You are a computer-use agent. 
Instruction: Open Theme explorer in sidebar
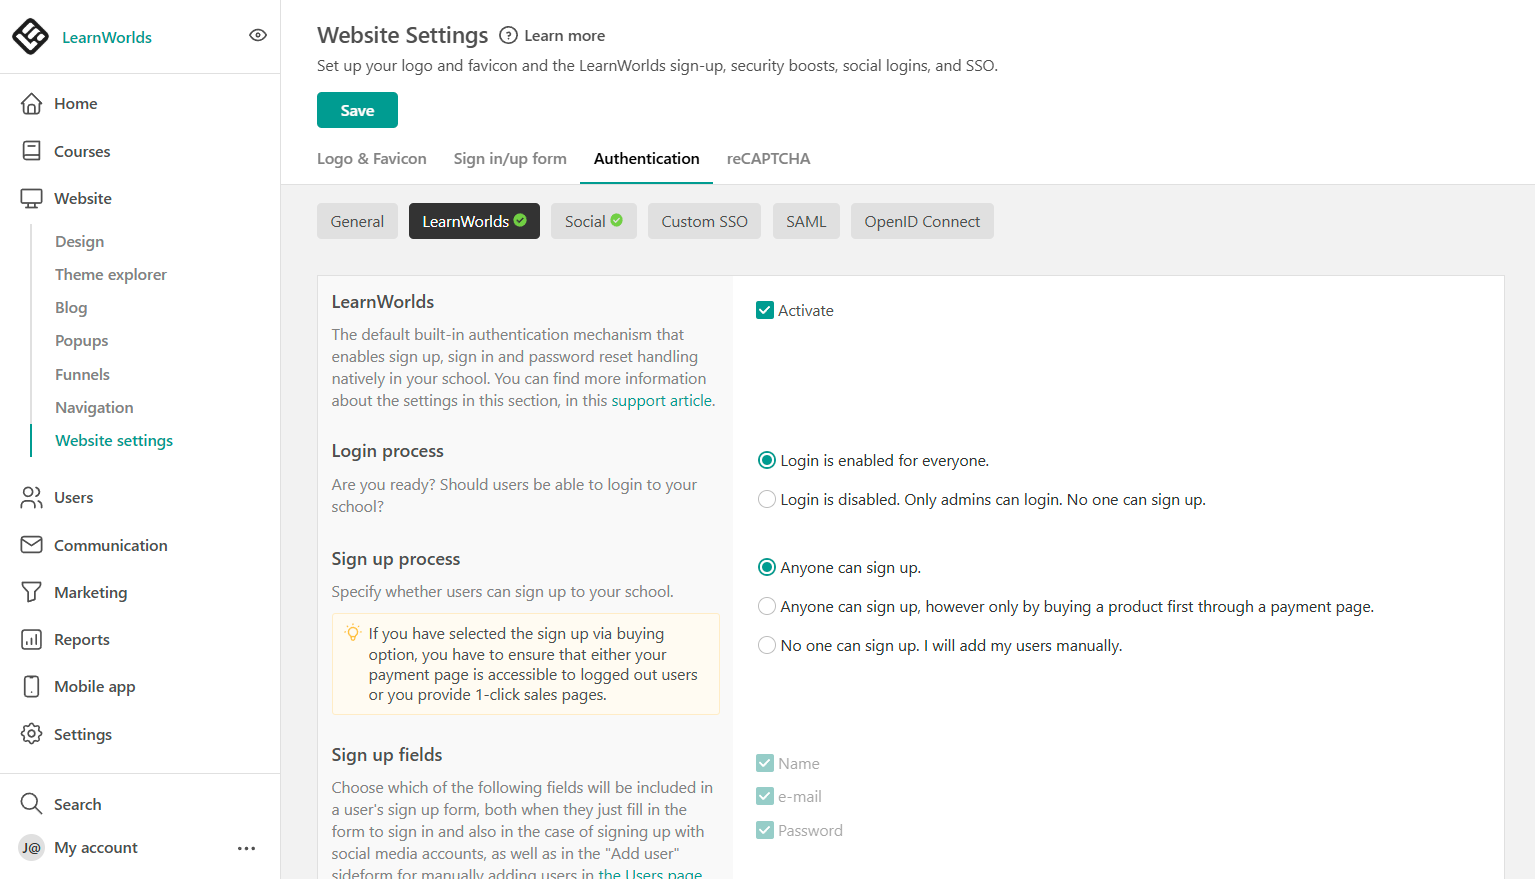click(111, 274)
